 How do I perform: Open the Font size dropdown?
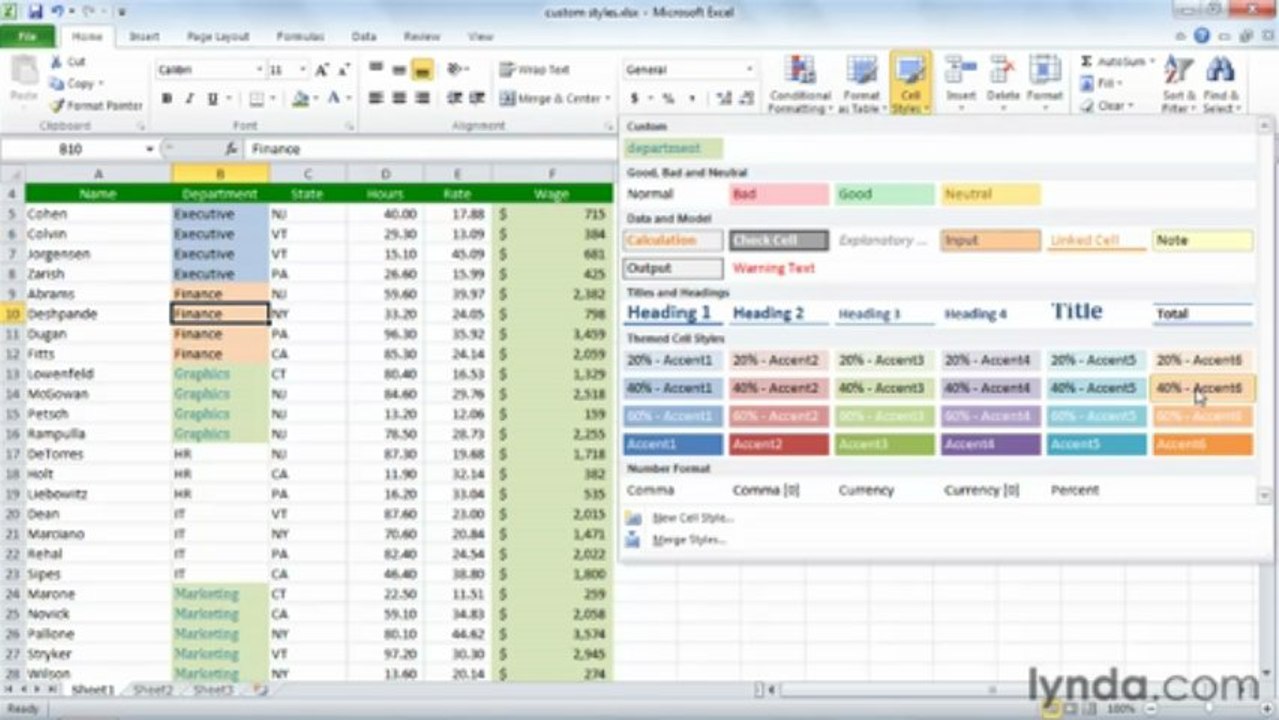pyautogui.click(x=302, y=70)
